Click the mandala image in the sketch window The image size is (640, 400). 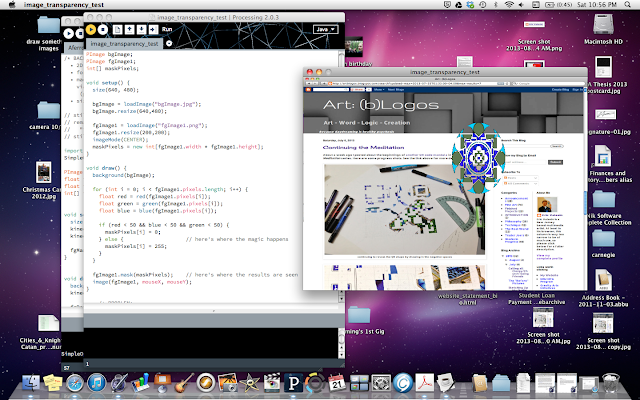(478, 158)
